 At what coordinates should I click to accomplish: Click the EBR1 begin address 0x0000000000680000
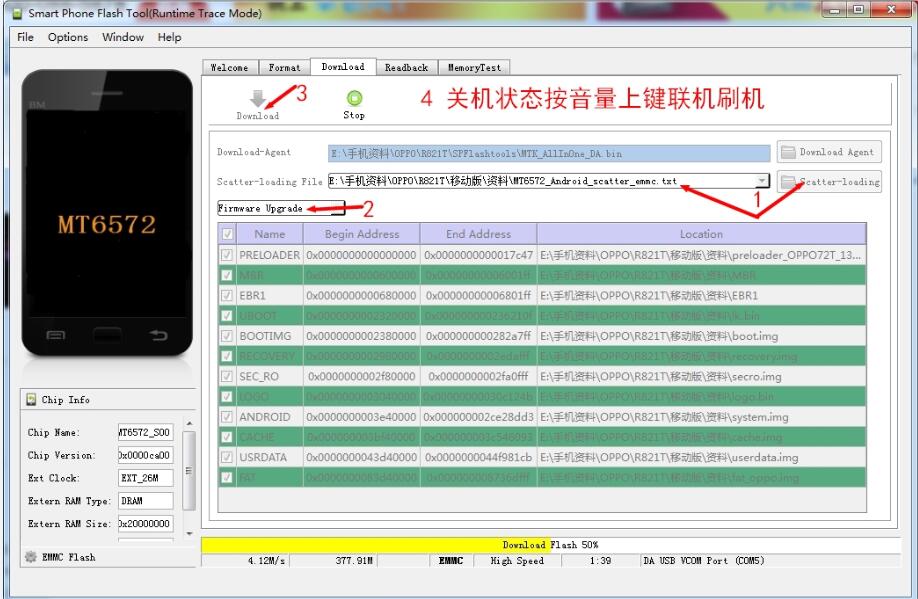[x=361, y=296]
